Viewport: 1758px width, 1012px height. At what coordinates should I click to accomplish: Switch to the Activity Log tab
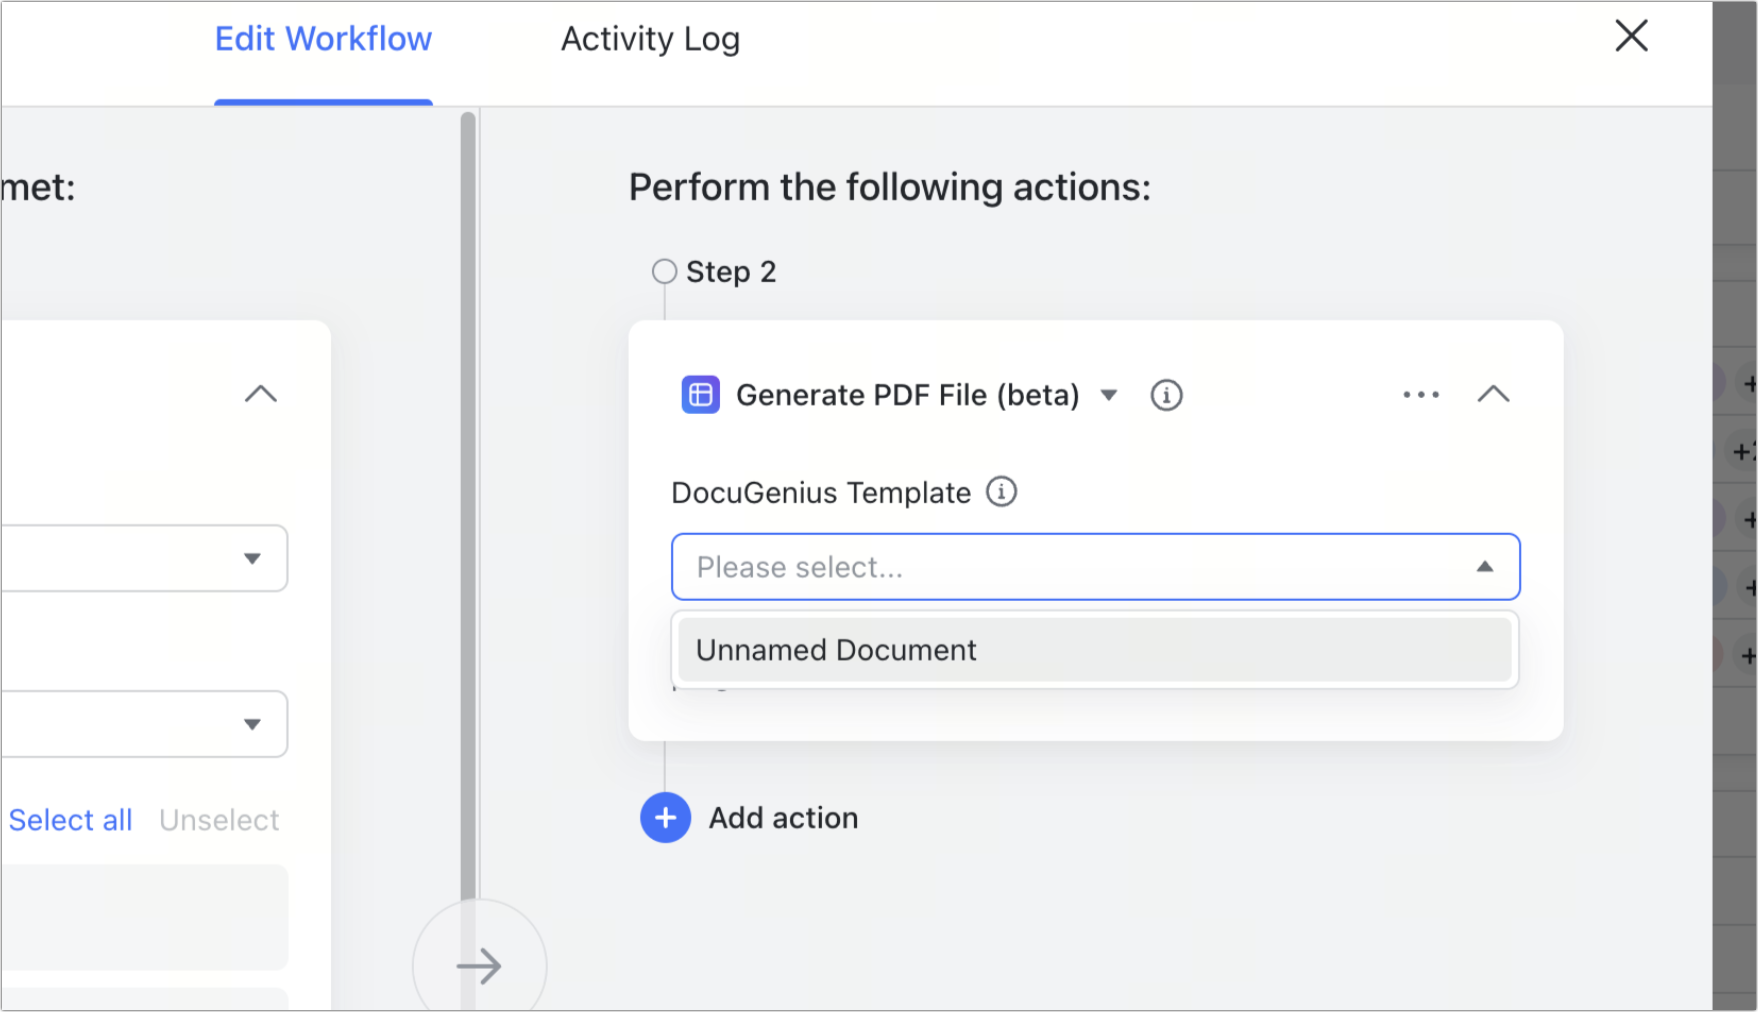point(650,39)
